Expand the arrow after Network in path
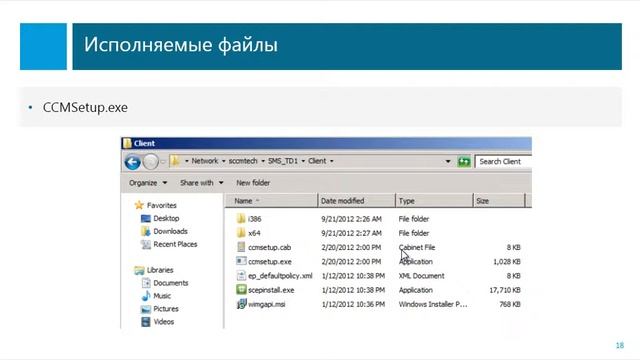 point(223,161)
